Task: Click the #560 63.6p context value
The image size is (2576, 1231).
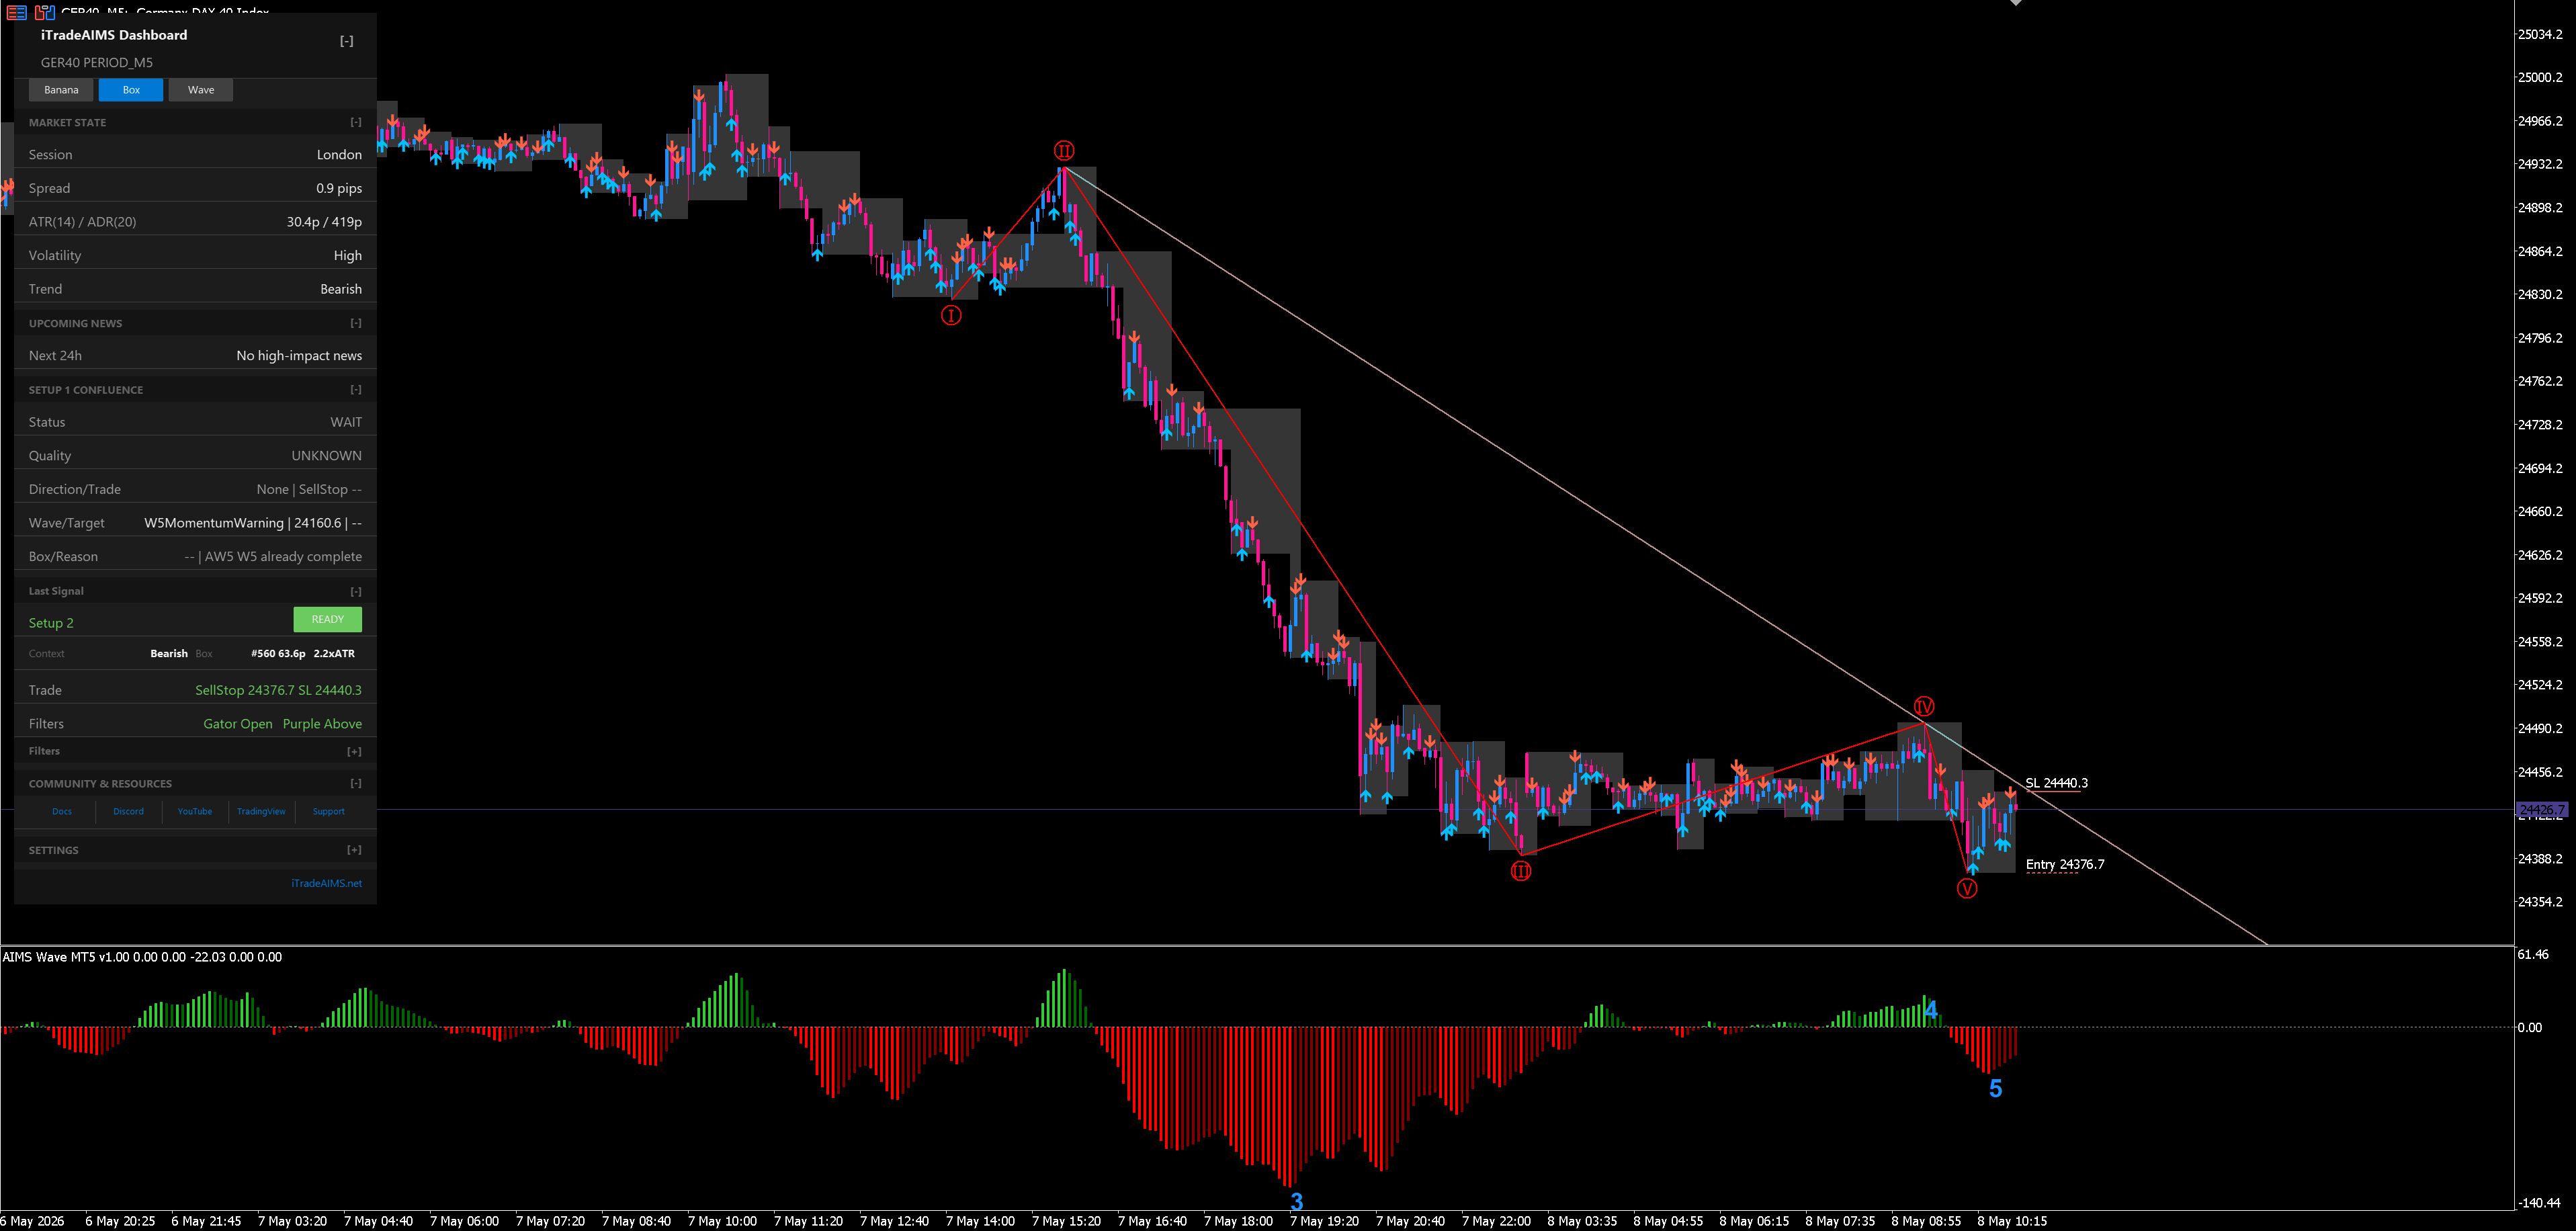Action: click(278, 654)
